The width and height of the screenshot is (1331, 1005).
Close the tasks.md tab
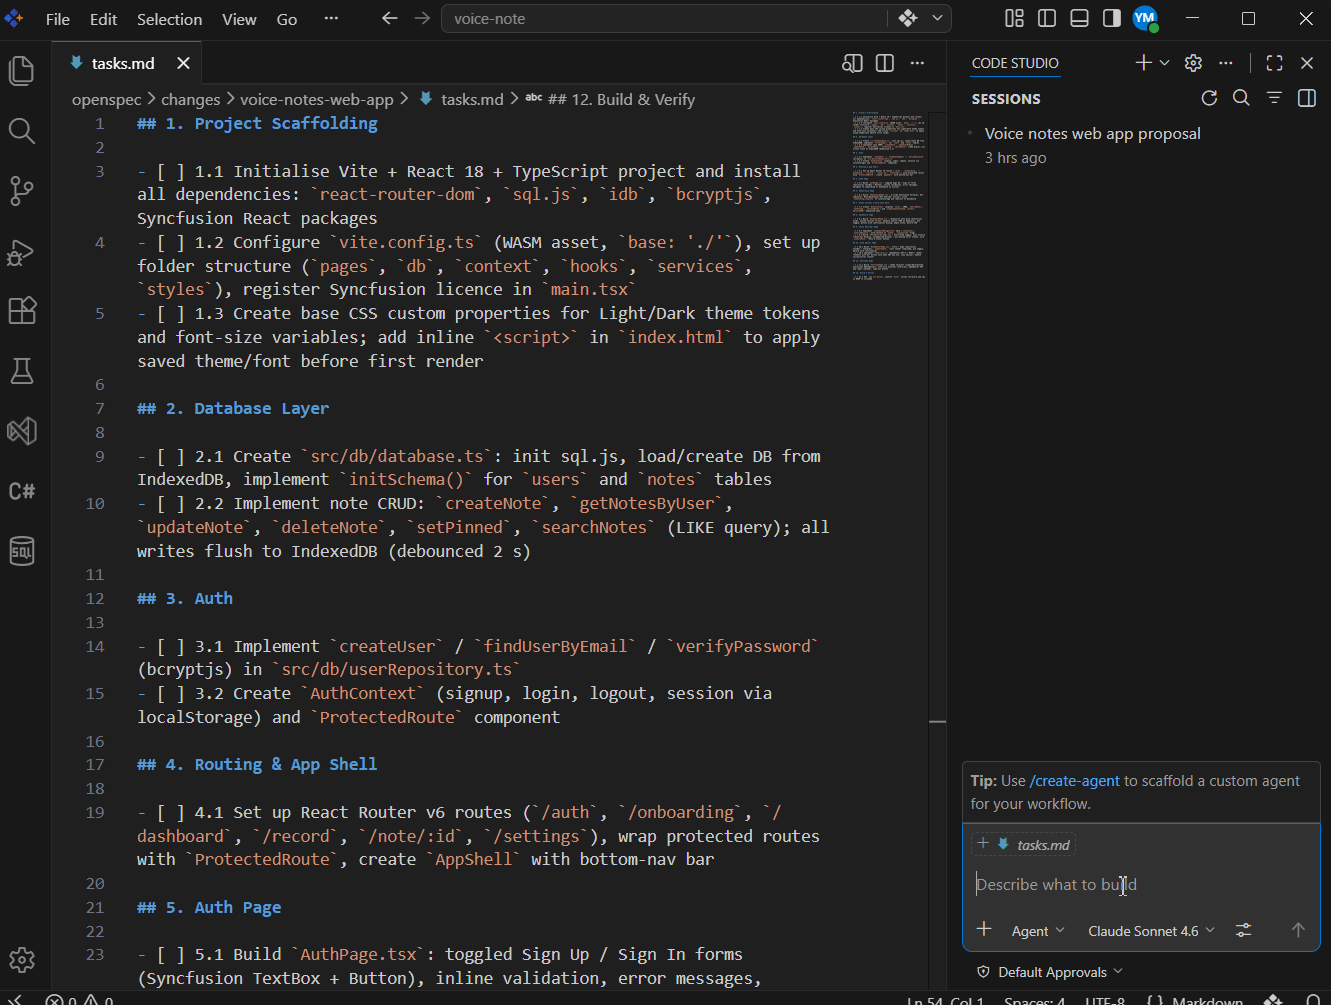(183, 63)
